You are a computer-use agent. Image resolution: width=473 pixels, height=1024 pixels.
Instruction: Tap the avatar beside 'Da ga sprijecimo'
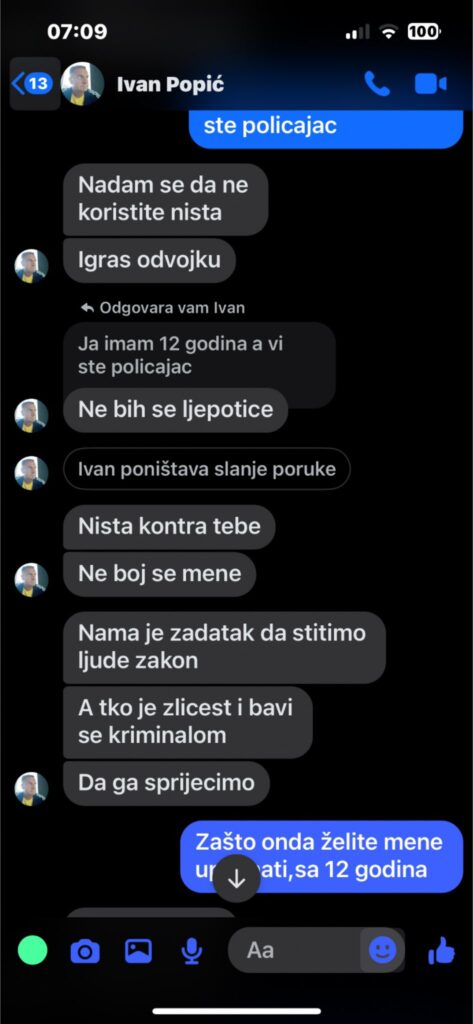(x=31, y=789)
